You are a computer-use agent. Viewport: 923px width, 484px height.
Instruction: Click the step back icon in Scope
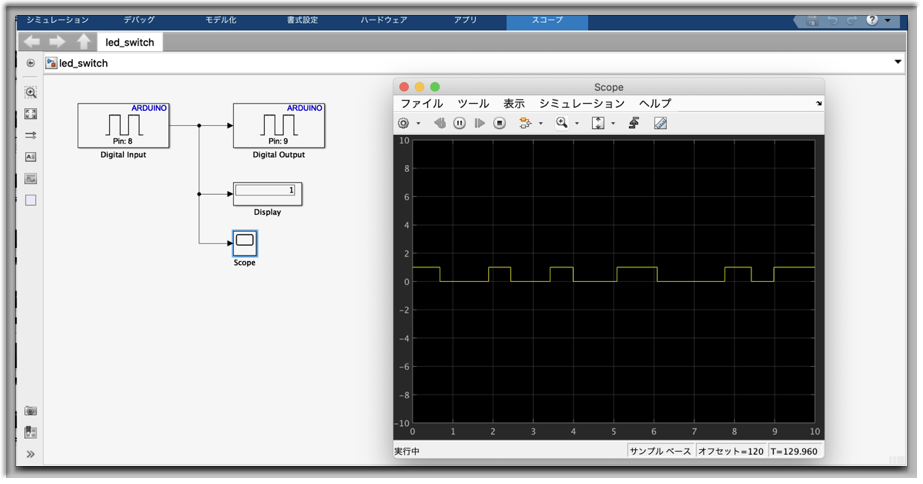point(440,123)
